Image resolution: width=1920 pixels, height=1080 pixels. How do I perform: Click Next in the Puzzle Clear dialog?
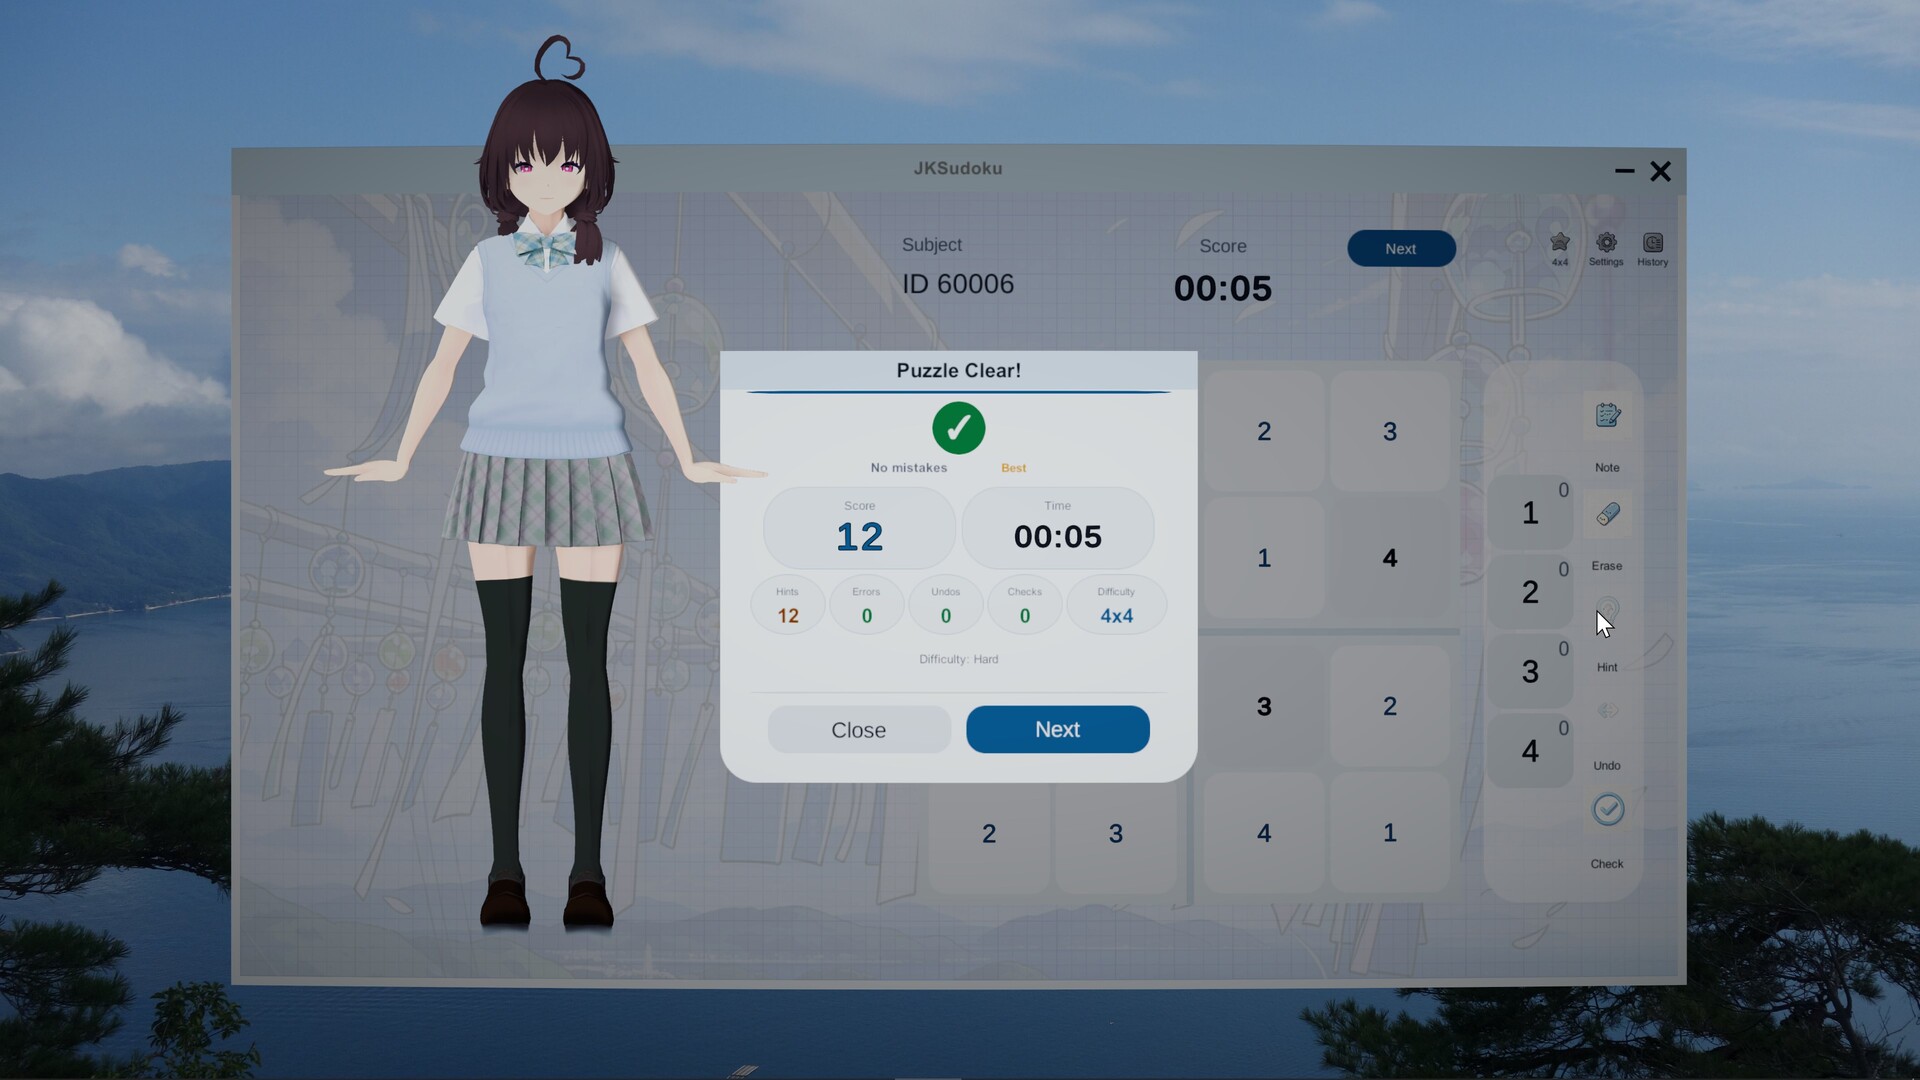pos(1057,729)
